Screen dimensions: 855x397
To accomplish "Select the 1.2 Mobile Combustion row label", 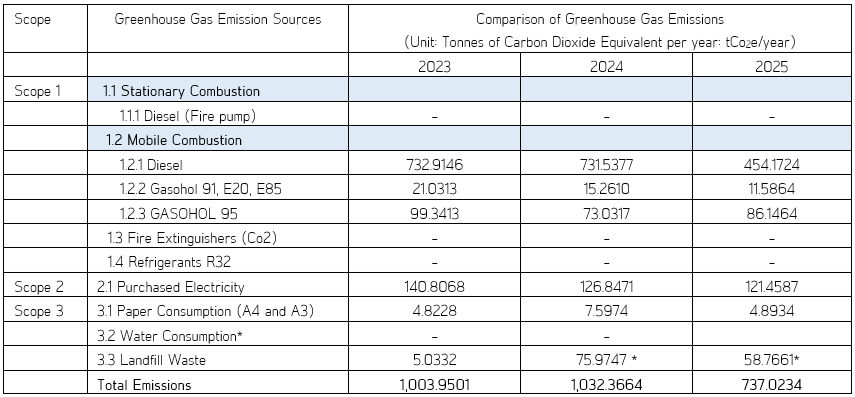I will [x=174, y=140].
